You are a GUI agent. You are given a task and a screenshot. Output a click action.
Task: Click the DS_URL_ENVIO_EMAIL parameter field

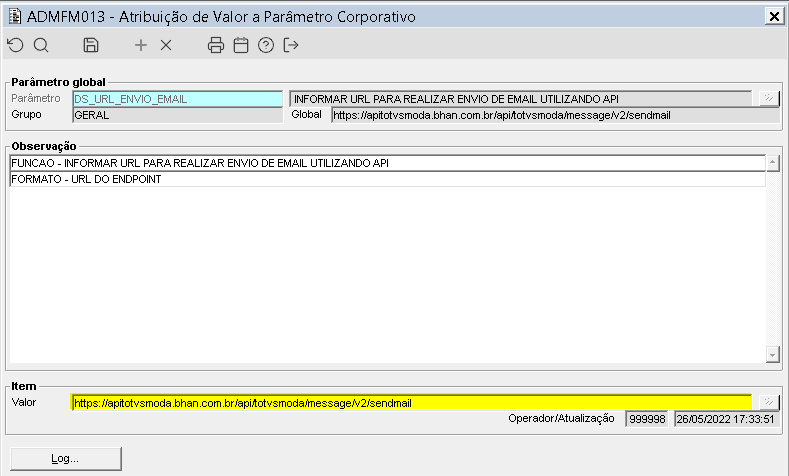(178, 99)
